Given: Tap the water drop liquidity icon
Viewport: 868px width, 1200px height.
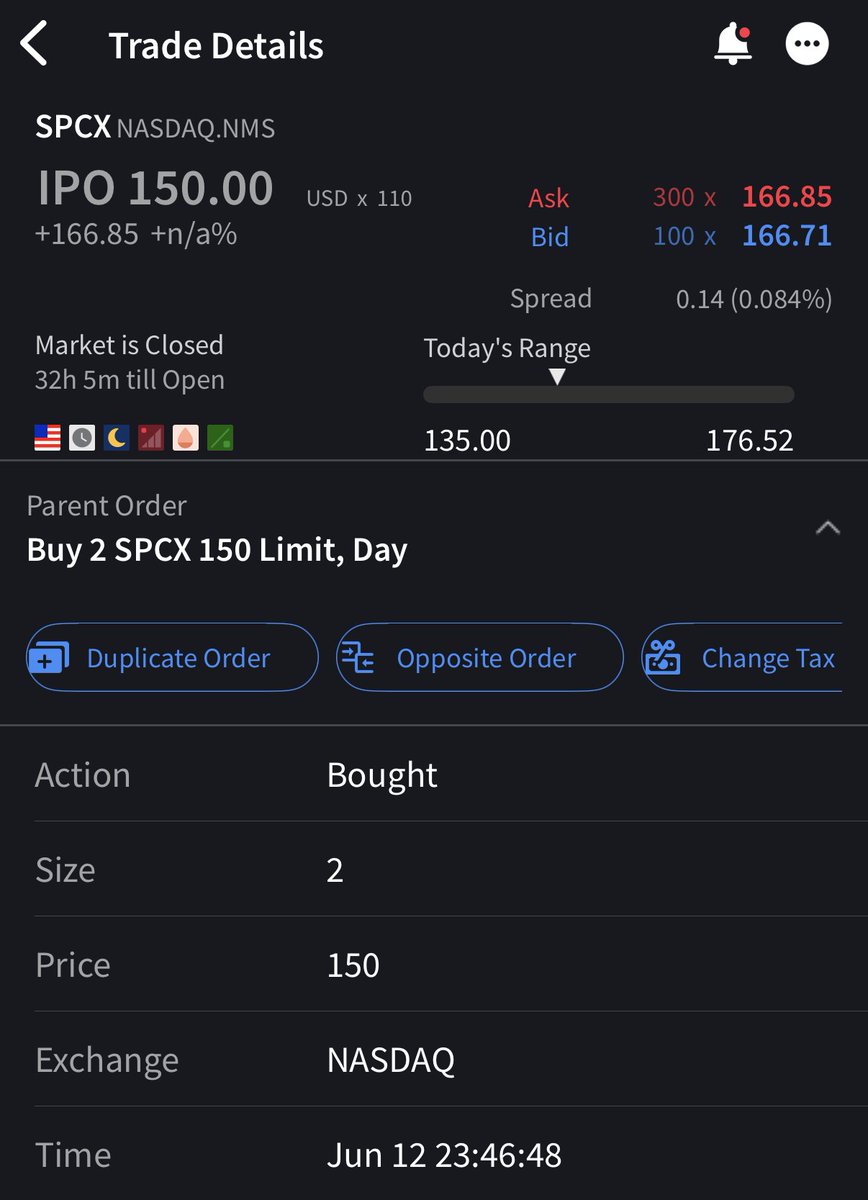Looking at the screenshot, I should tap(185, 437).
